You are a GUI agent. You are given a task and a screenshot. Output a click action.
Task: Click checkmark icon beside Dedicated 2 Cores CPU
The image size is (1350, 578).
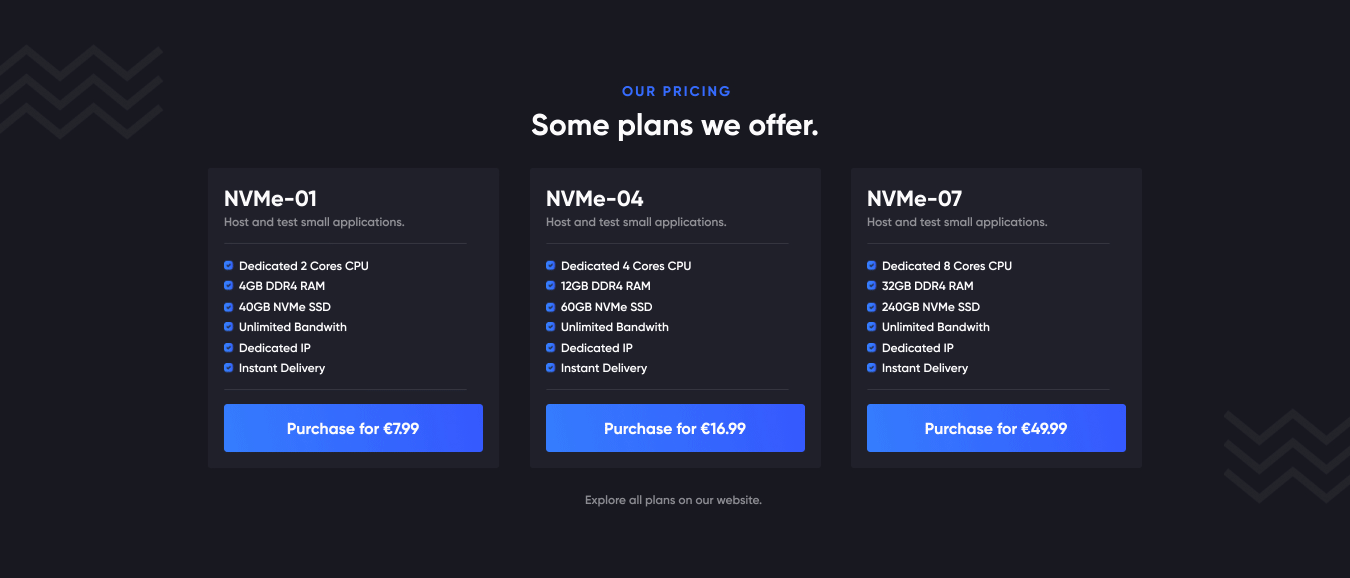(x=229, y=266)
